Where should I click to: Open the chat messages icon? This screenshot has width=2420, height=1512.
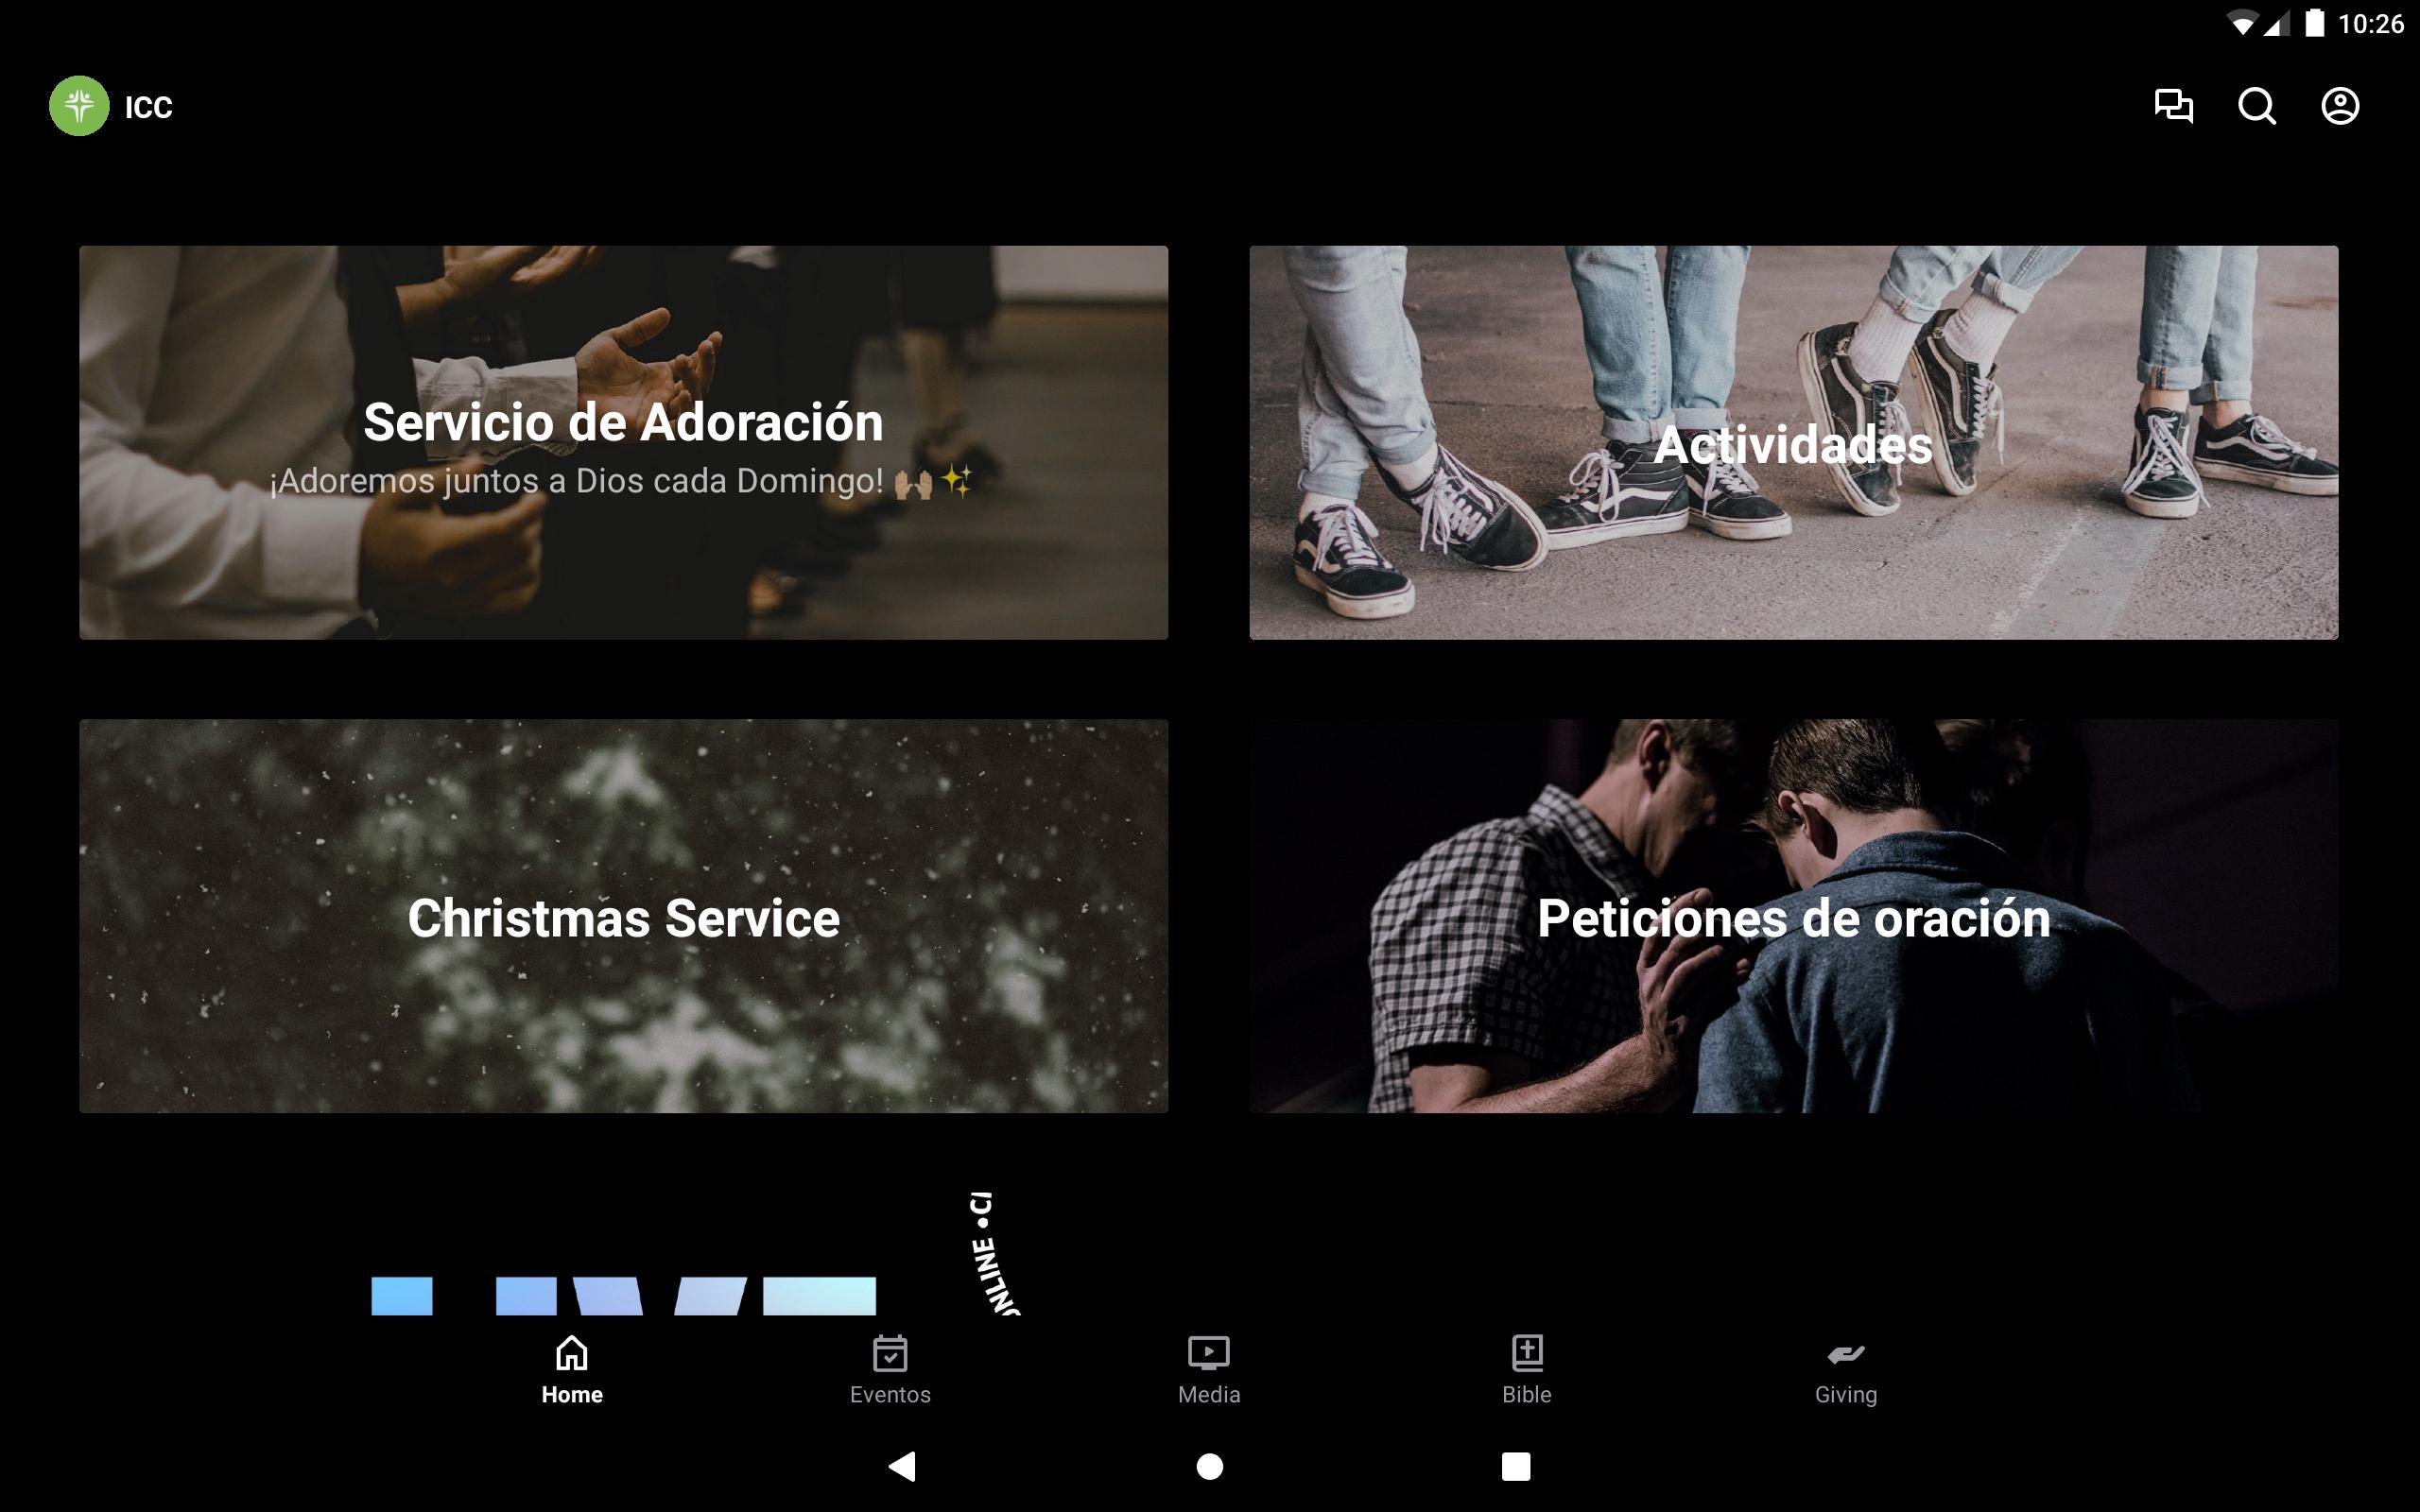2173,106
